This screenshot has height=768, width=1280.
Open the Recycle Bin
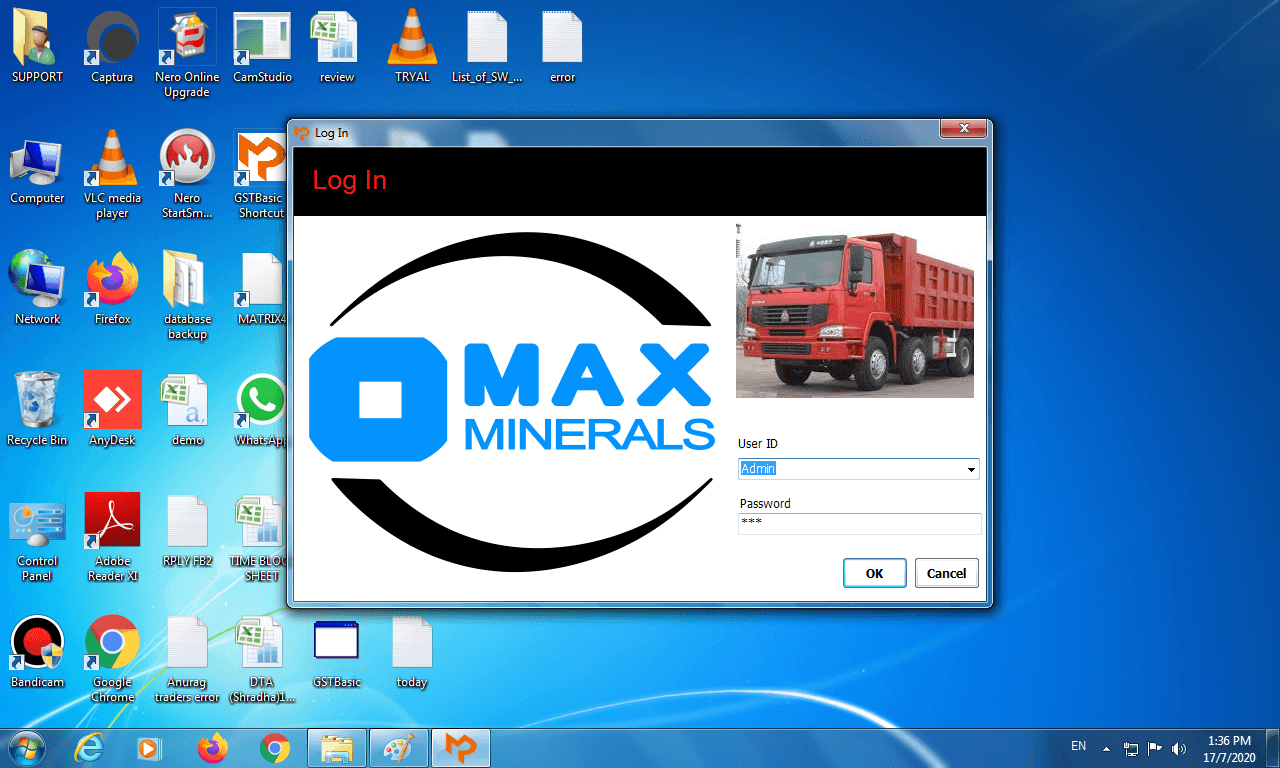click(37, 411)
